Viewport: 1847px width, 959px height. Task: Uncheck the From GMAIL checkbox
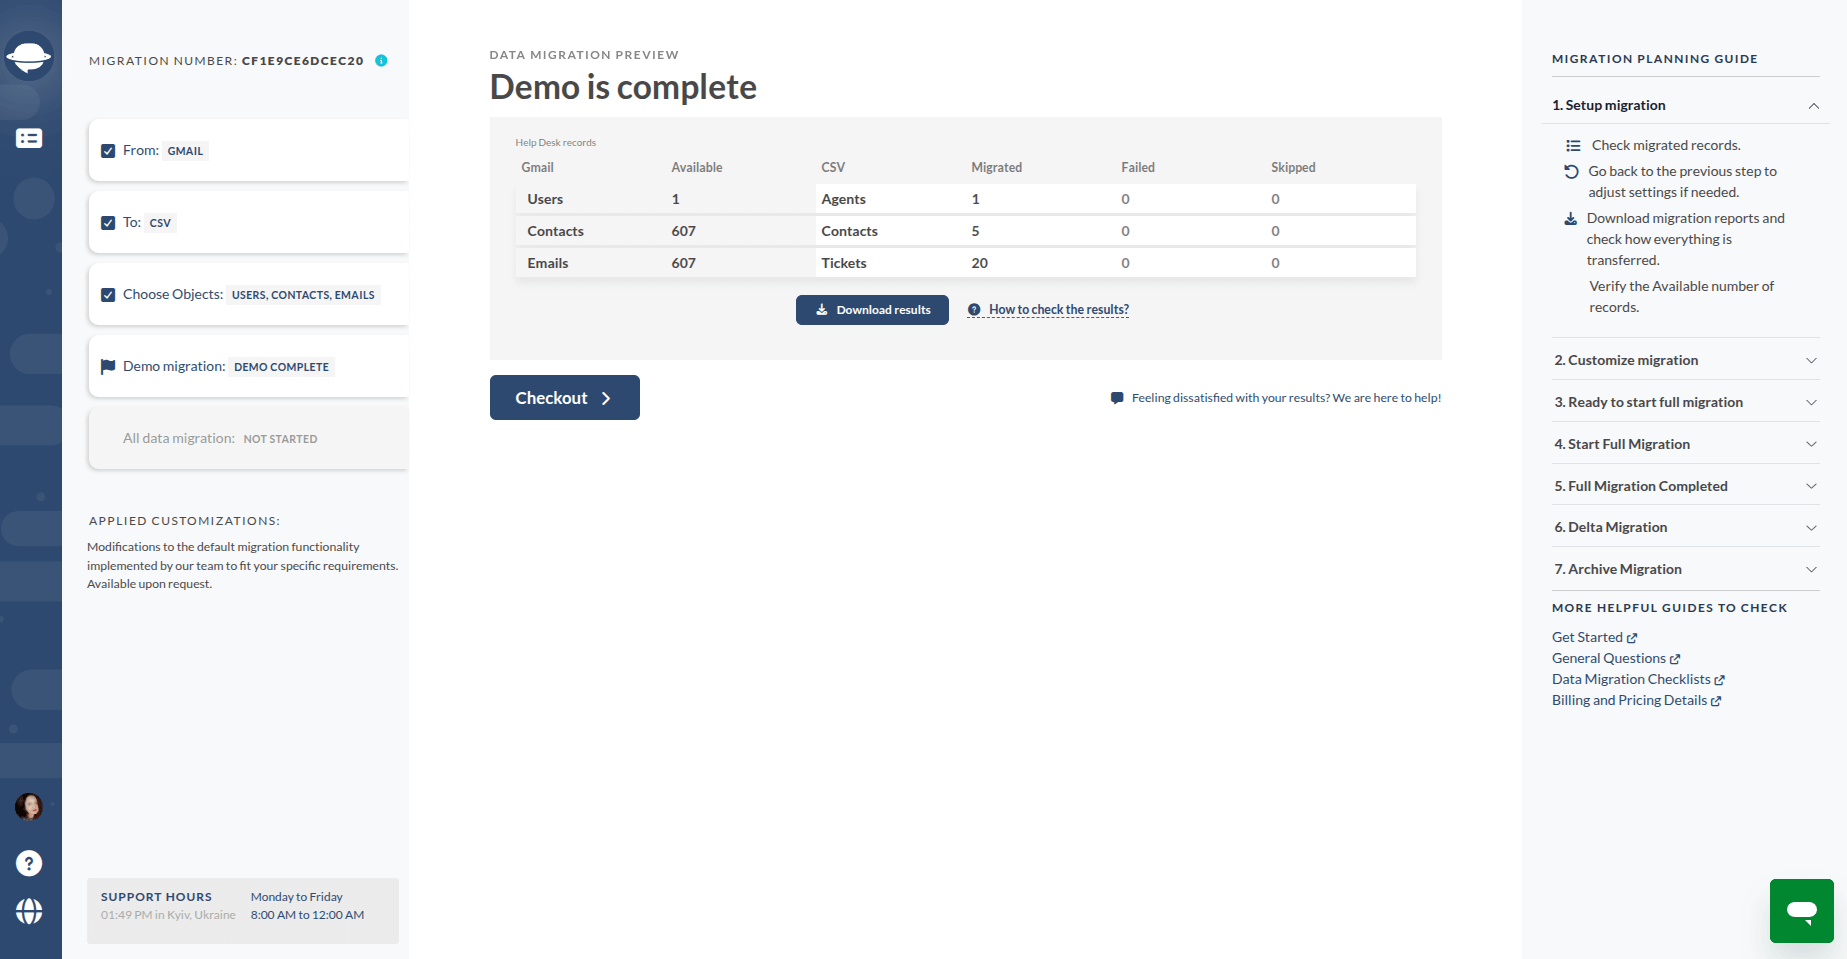tap(107, 150)
